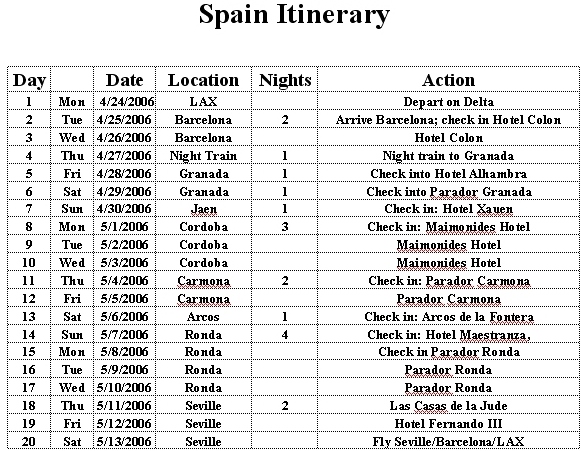Click the Action column header
The width and height of the screenshot is (581, 451).
coord(448,80)
